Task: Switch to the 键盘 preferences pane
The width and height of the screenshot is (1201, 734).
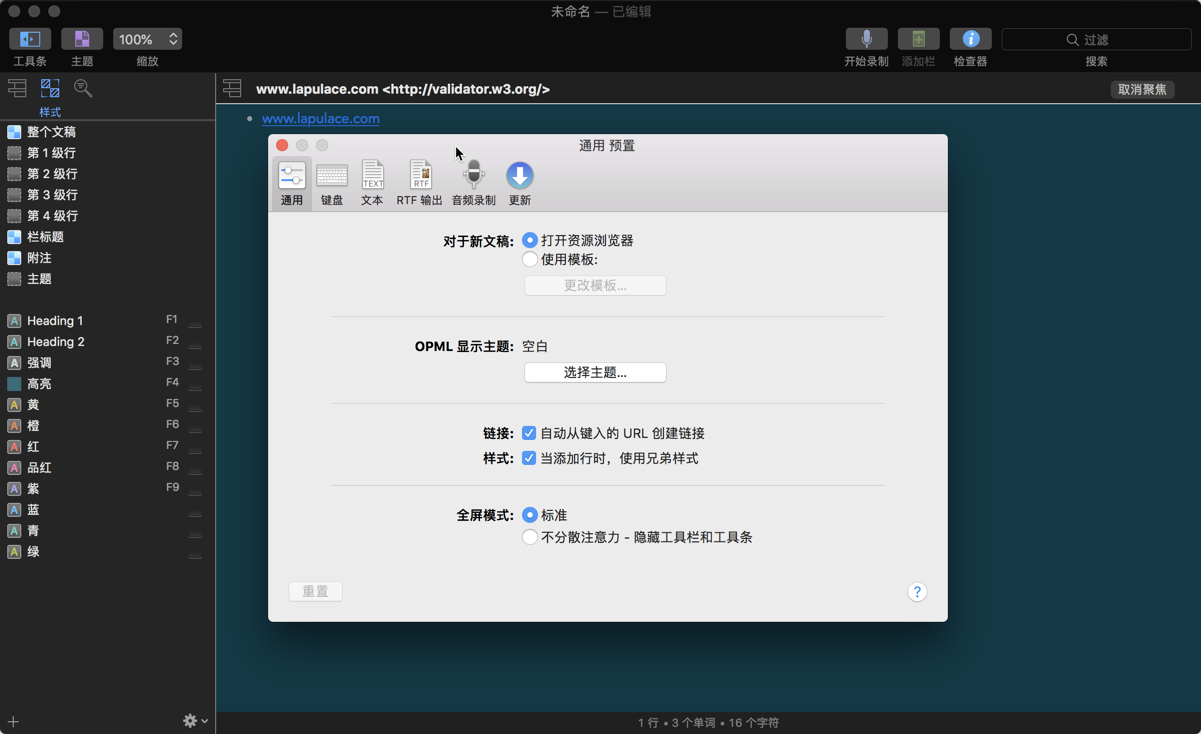Action: tap(332, 176)
